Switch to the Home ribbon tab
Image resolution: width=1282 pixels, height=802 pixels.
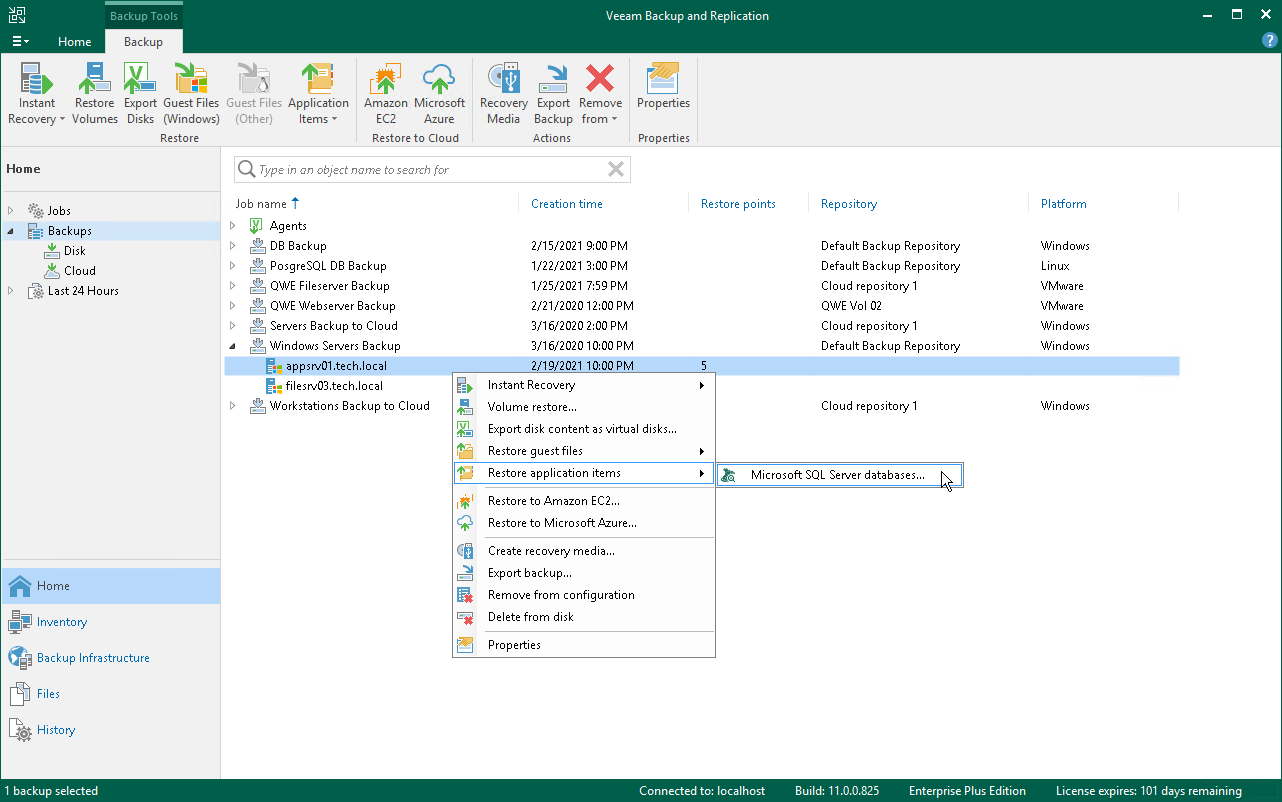pyautogui.click(x=75, y=42)
